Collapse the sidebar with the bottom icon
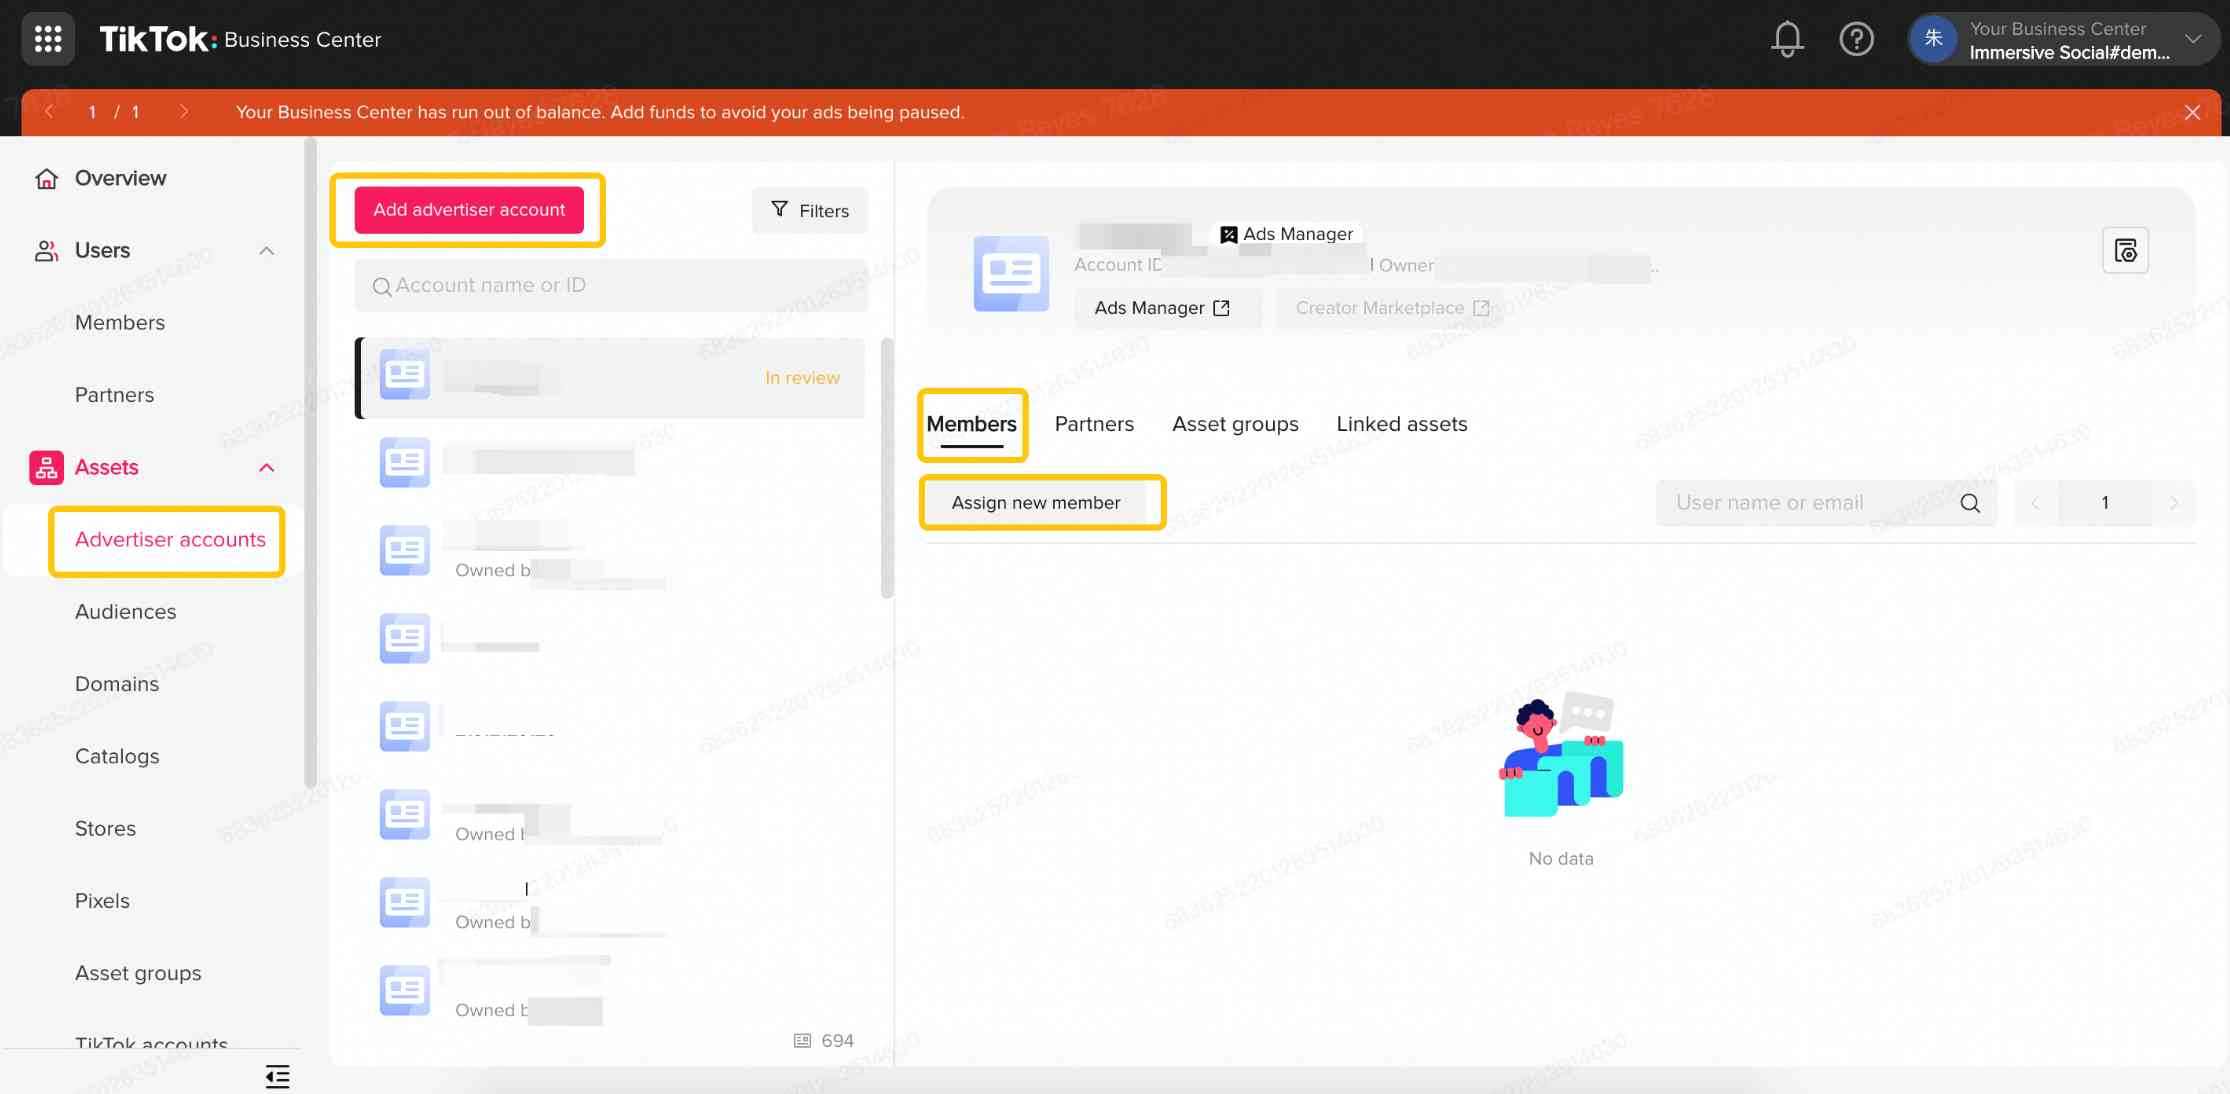This screenshot has height=1094, width=2230. [x=277, y=1076]
